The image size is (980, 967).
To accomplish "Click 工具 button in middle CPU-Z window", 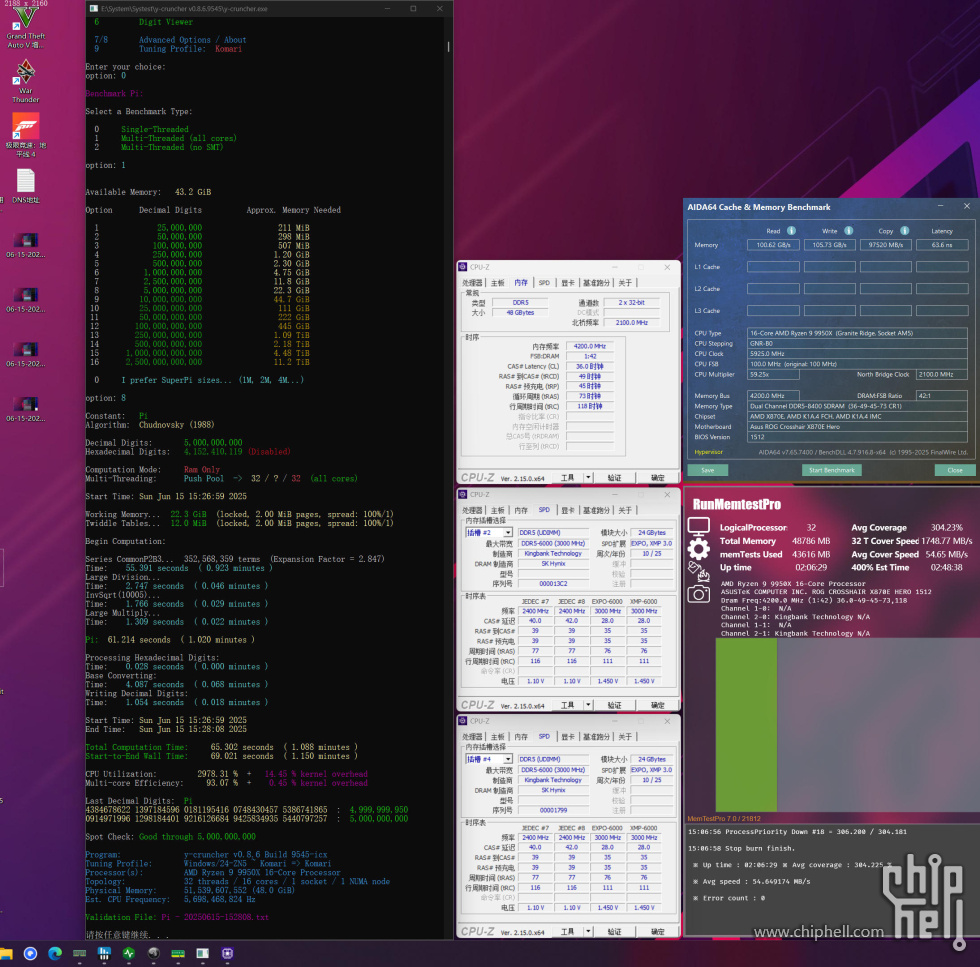I will click(567, 704).
